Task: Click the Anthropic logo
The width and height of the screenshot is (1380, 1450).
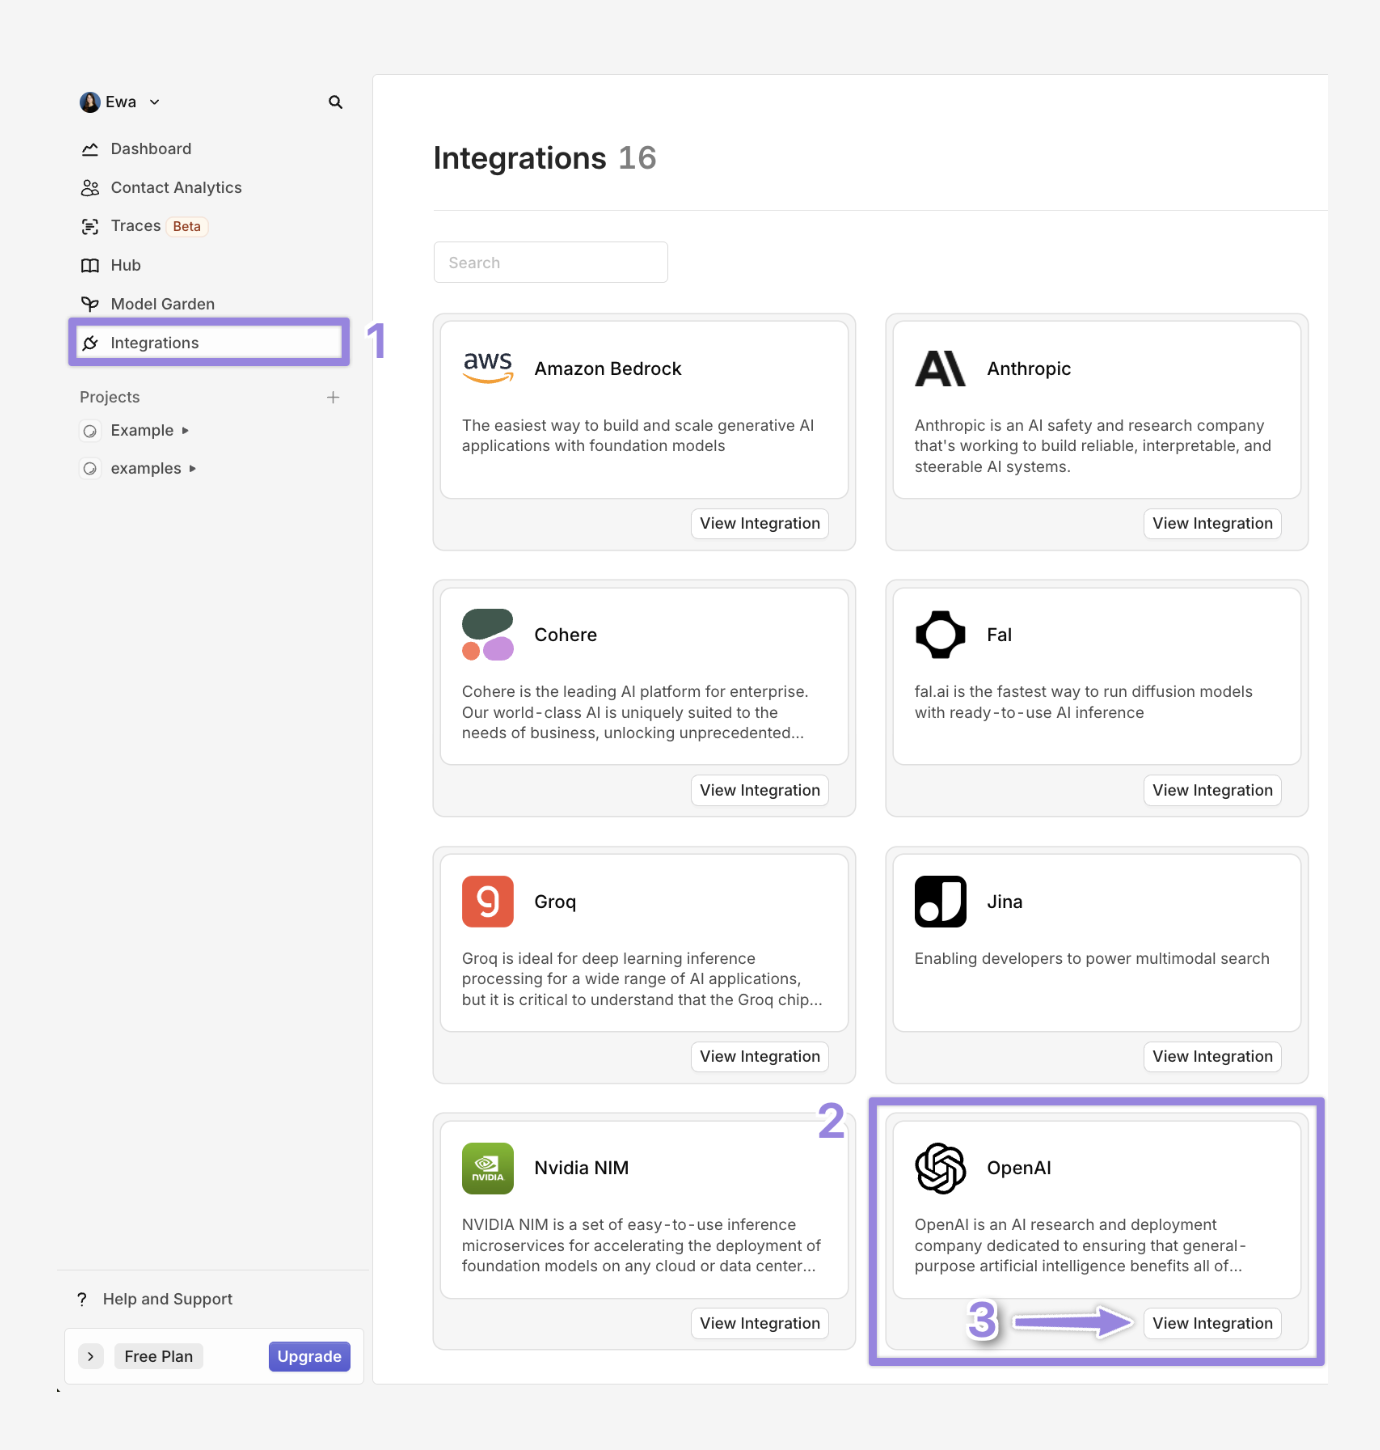Action: pyautogui.click(x=940, y=368)
